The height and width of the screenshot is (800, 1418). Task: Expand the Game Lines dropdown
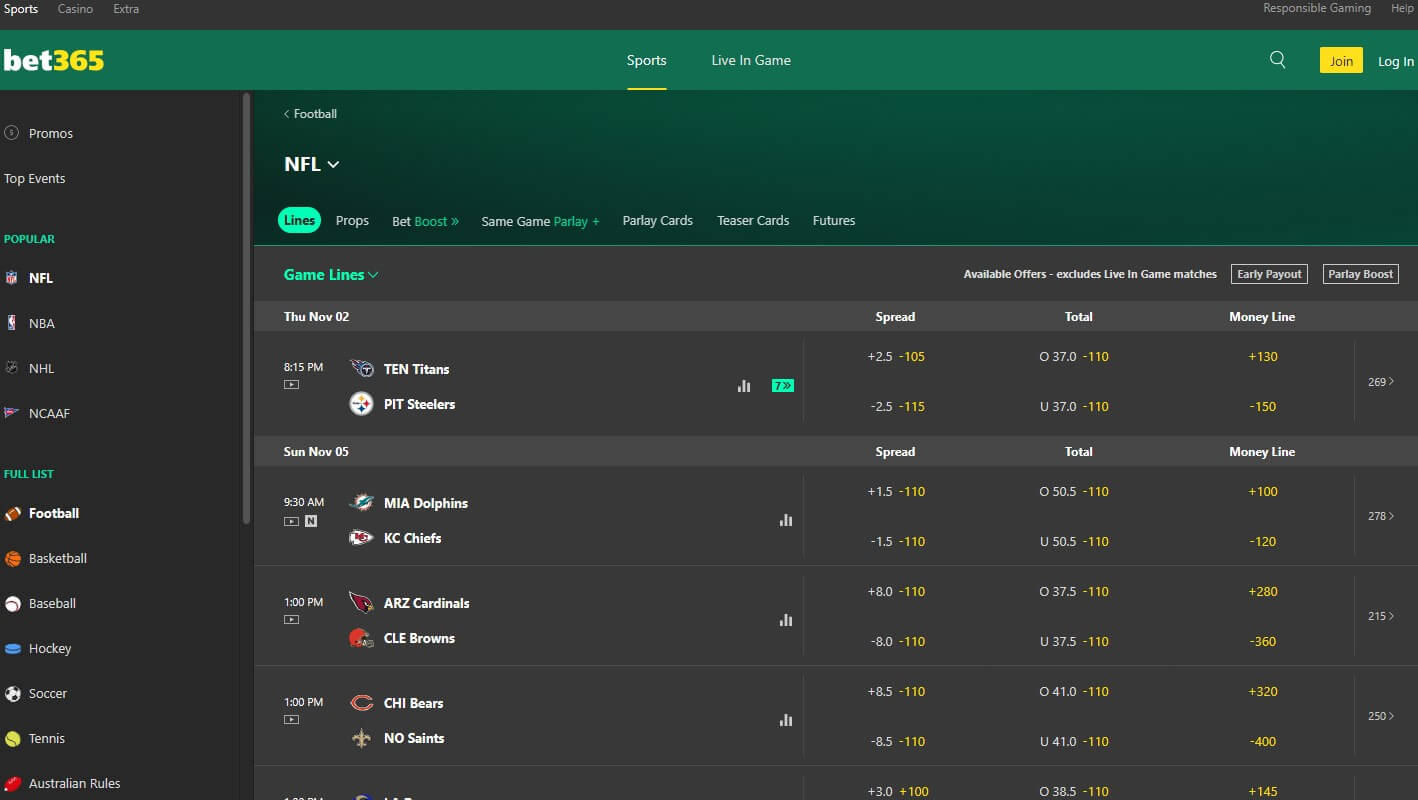coord(331,274)
